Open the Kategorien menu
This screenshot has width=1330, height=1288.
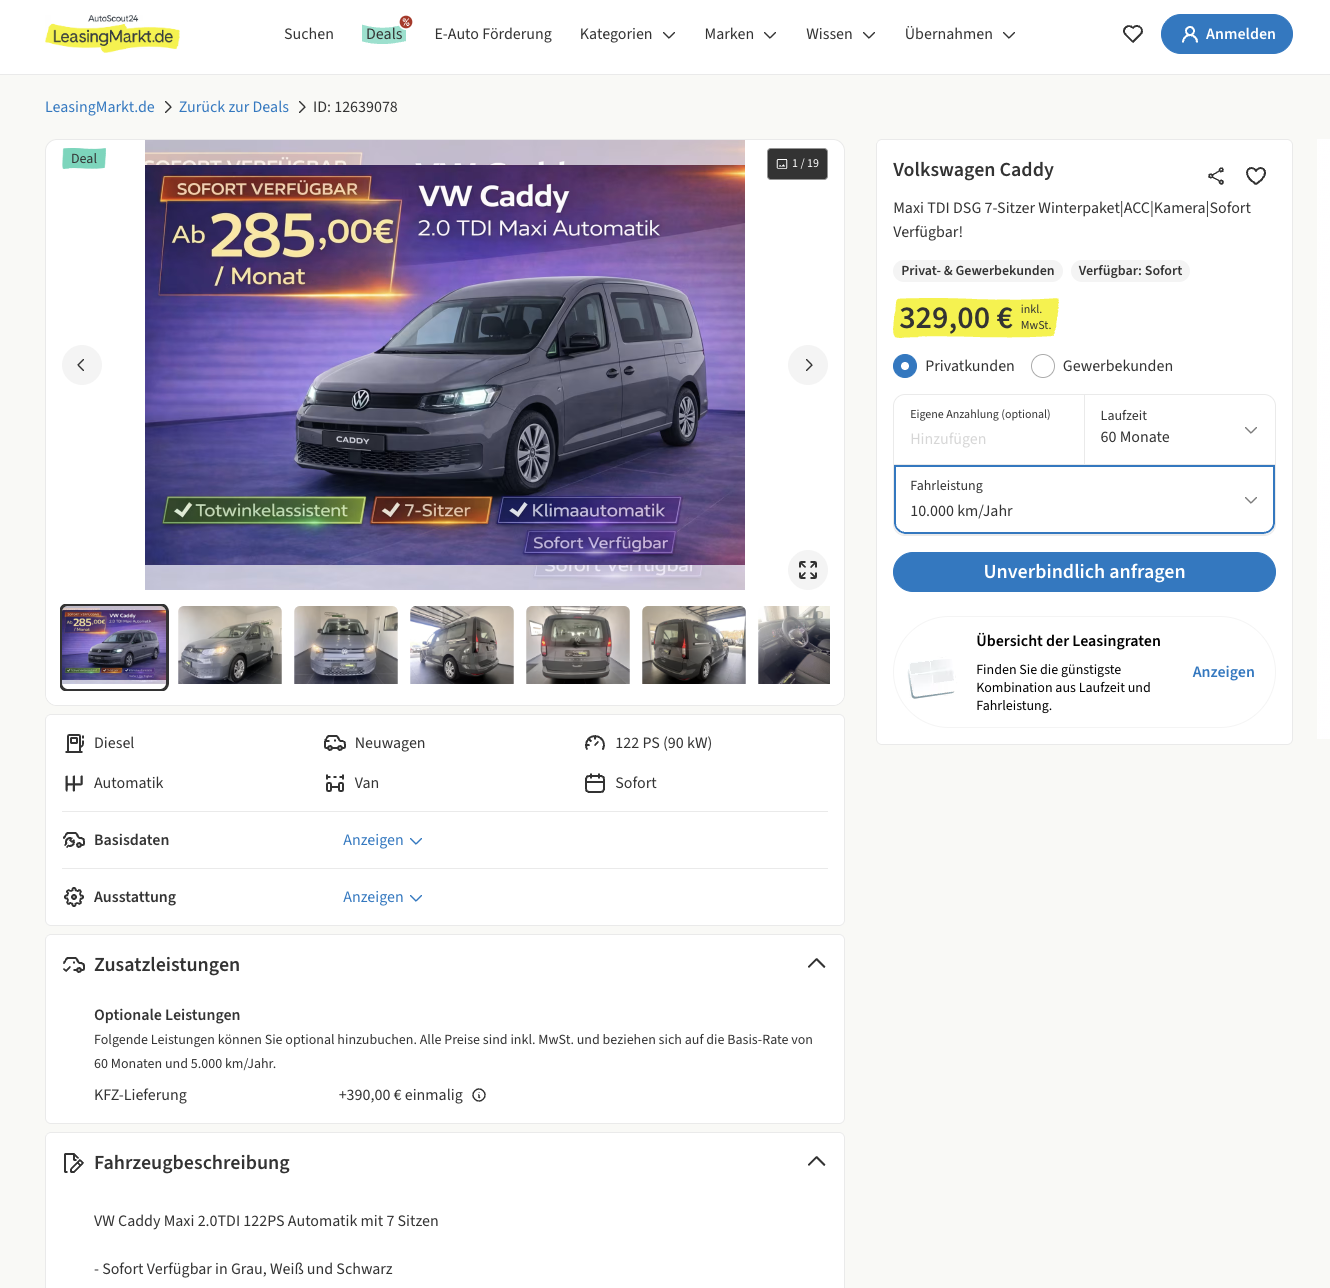(628, 34)
